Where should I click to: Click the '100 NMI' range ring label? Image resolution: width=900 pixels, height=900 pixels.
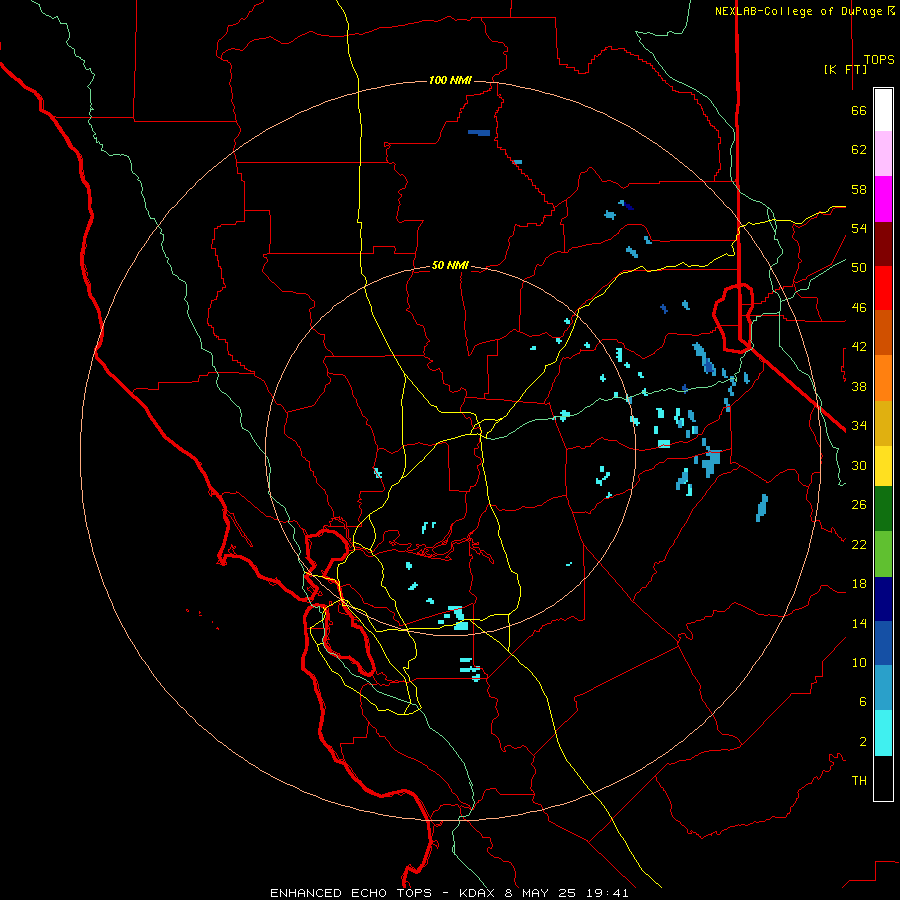(x=450, y=80)
